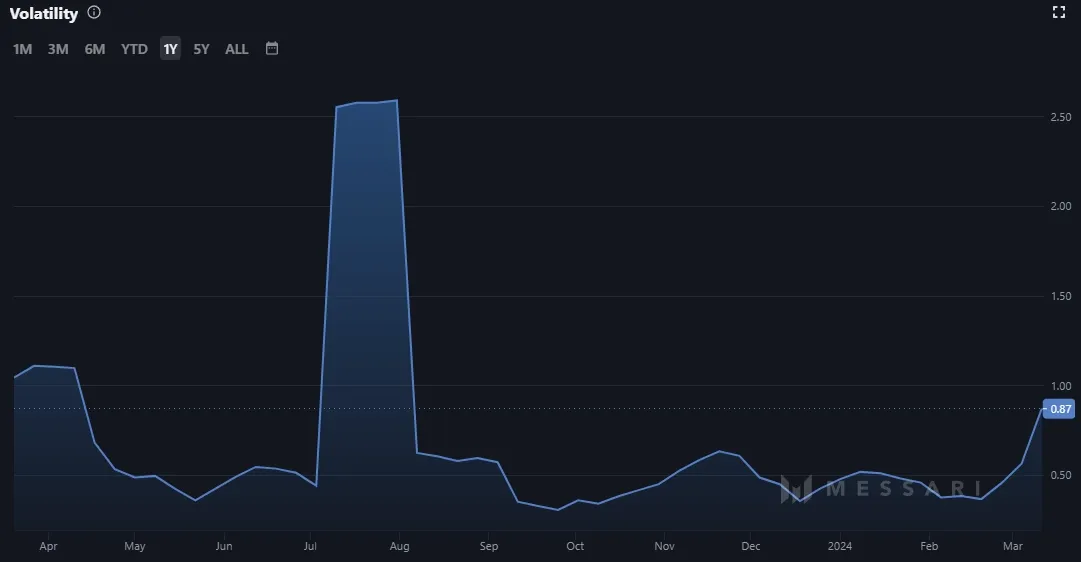Image resolution: width=1081 pixels, height=562 pixels.
Task: Choose the YTD time range
Action: pos(134,49)
